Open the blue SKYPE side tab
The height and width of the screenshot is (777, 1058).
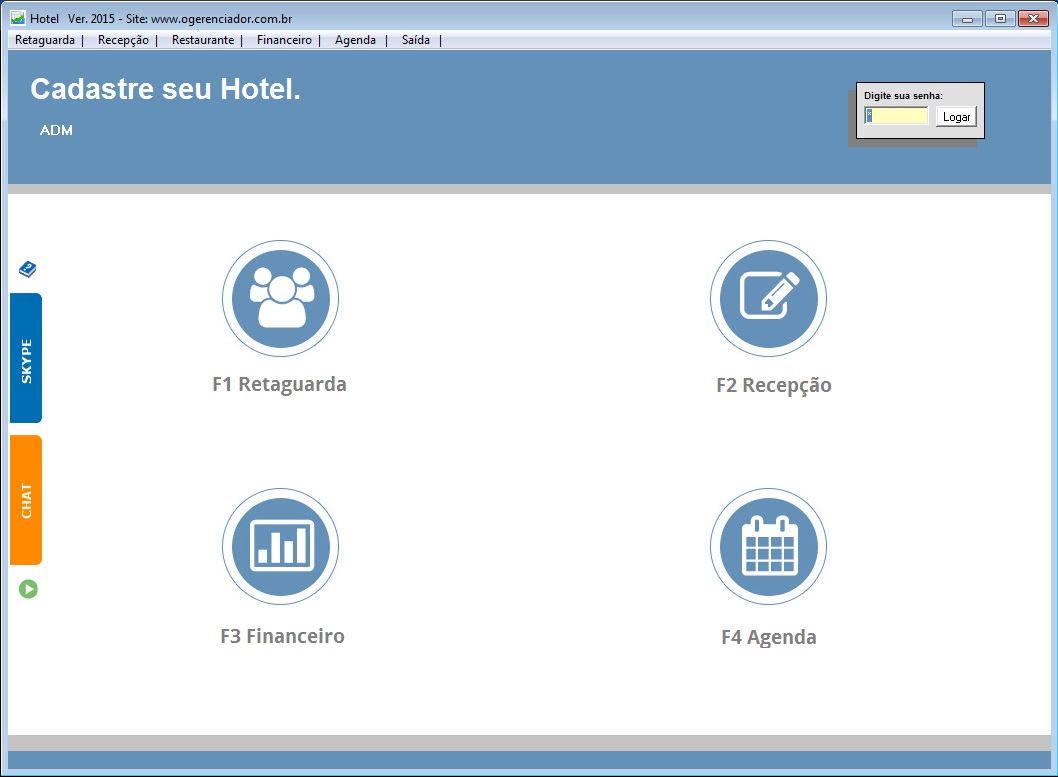tap(26, 358)
